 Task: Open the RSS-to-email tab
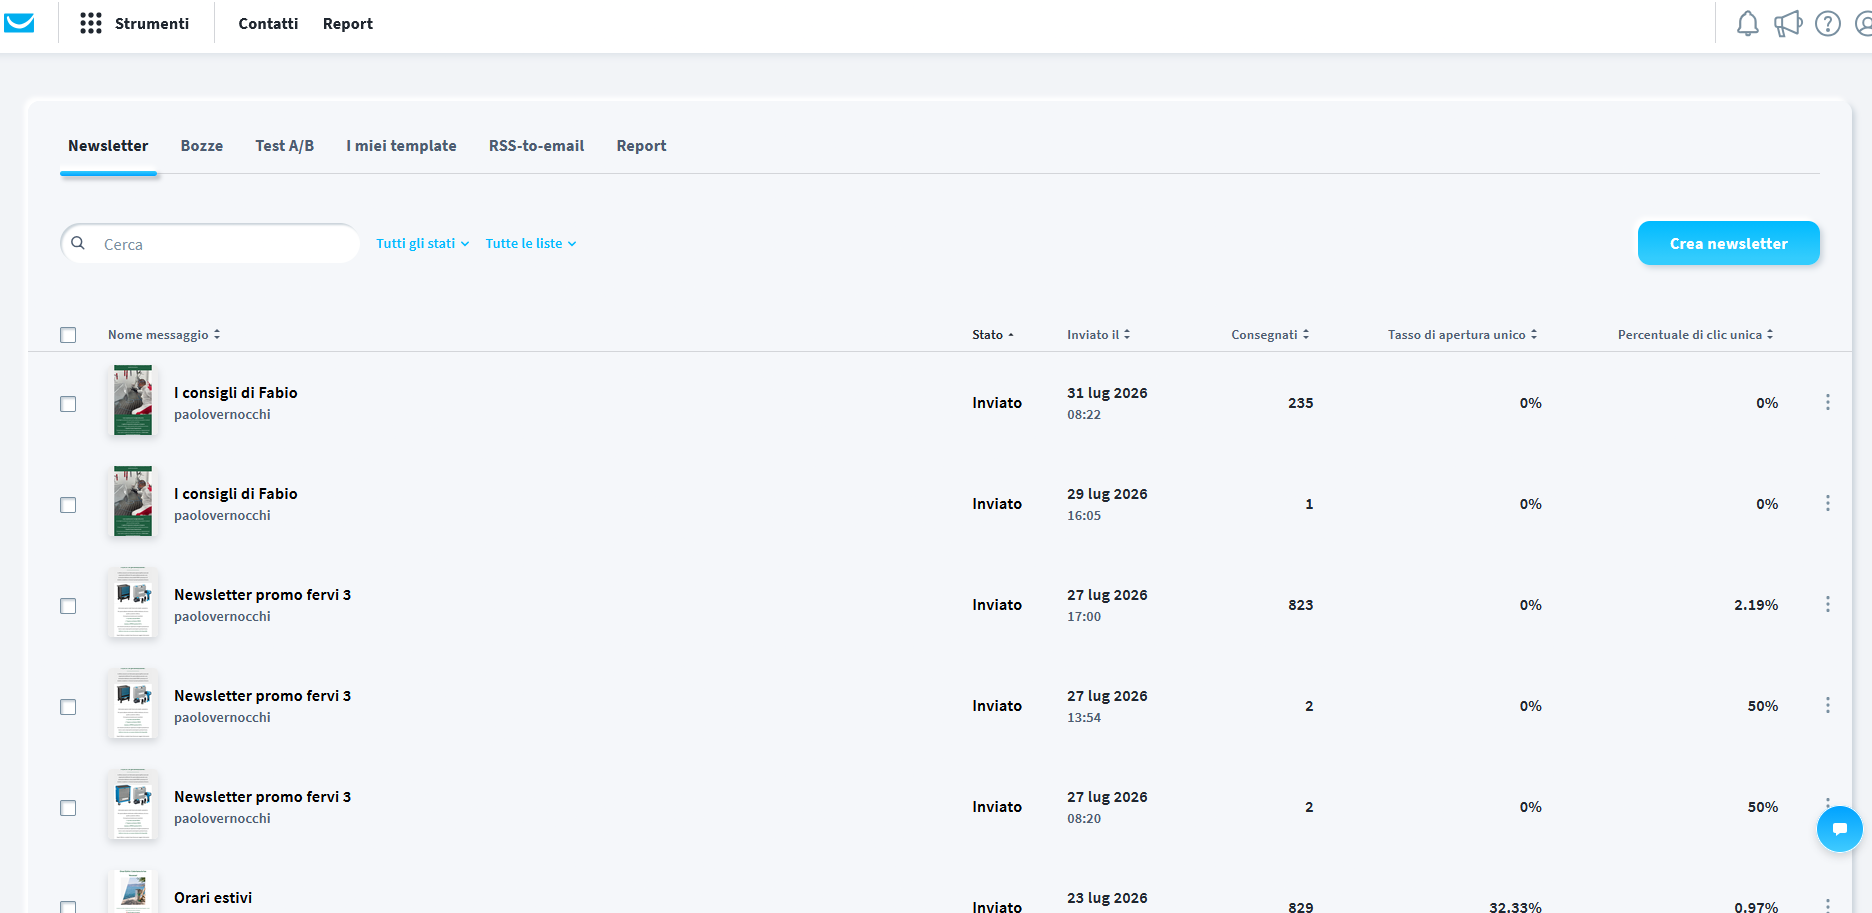[x=536, y=146]
